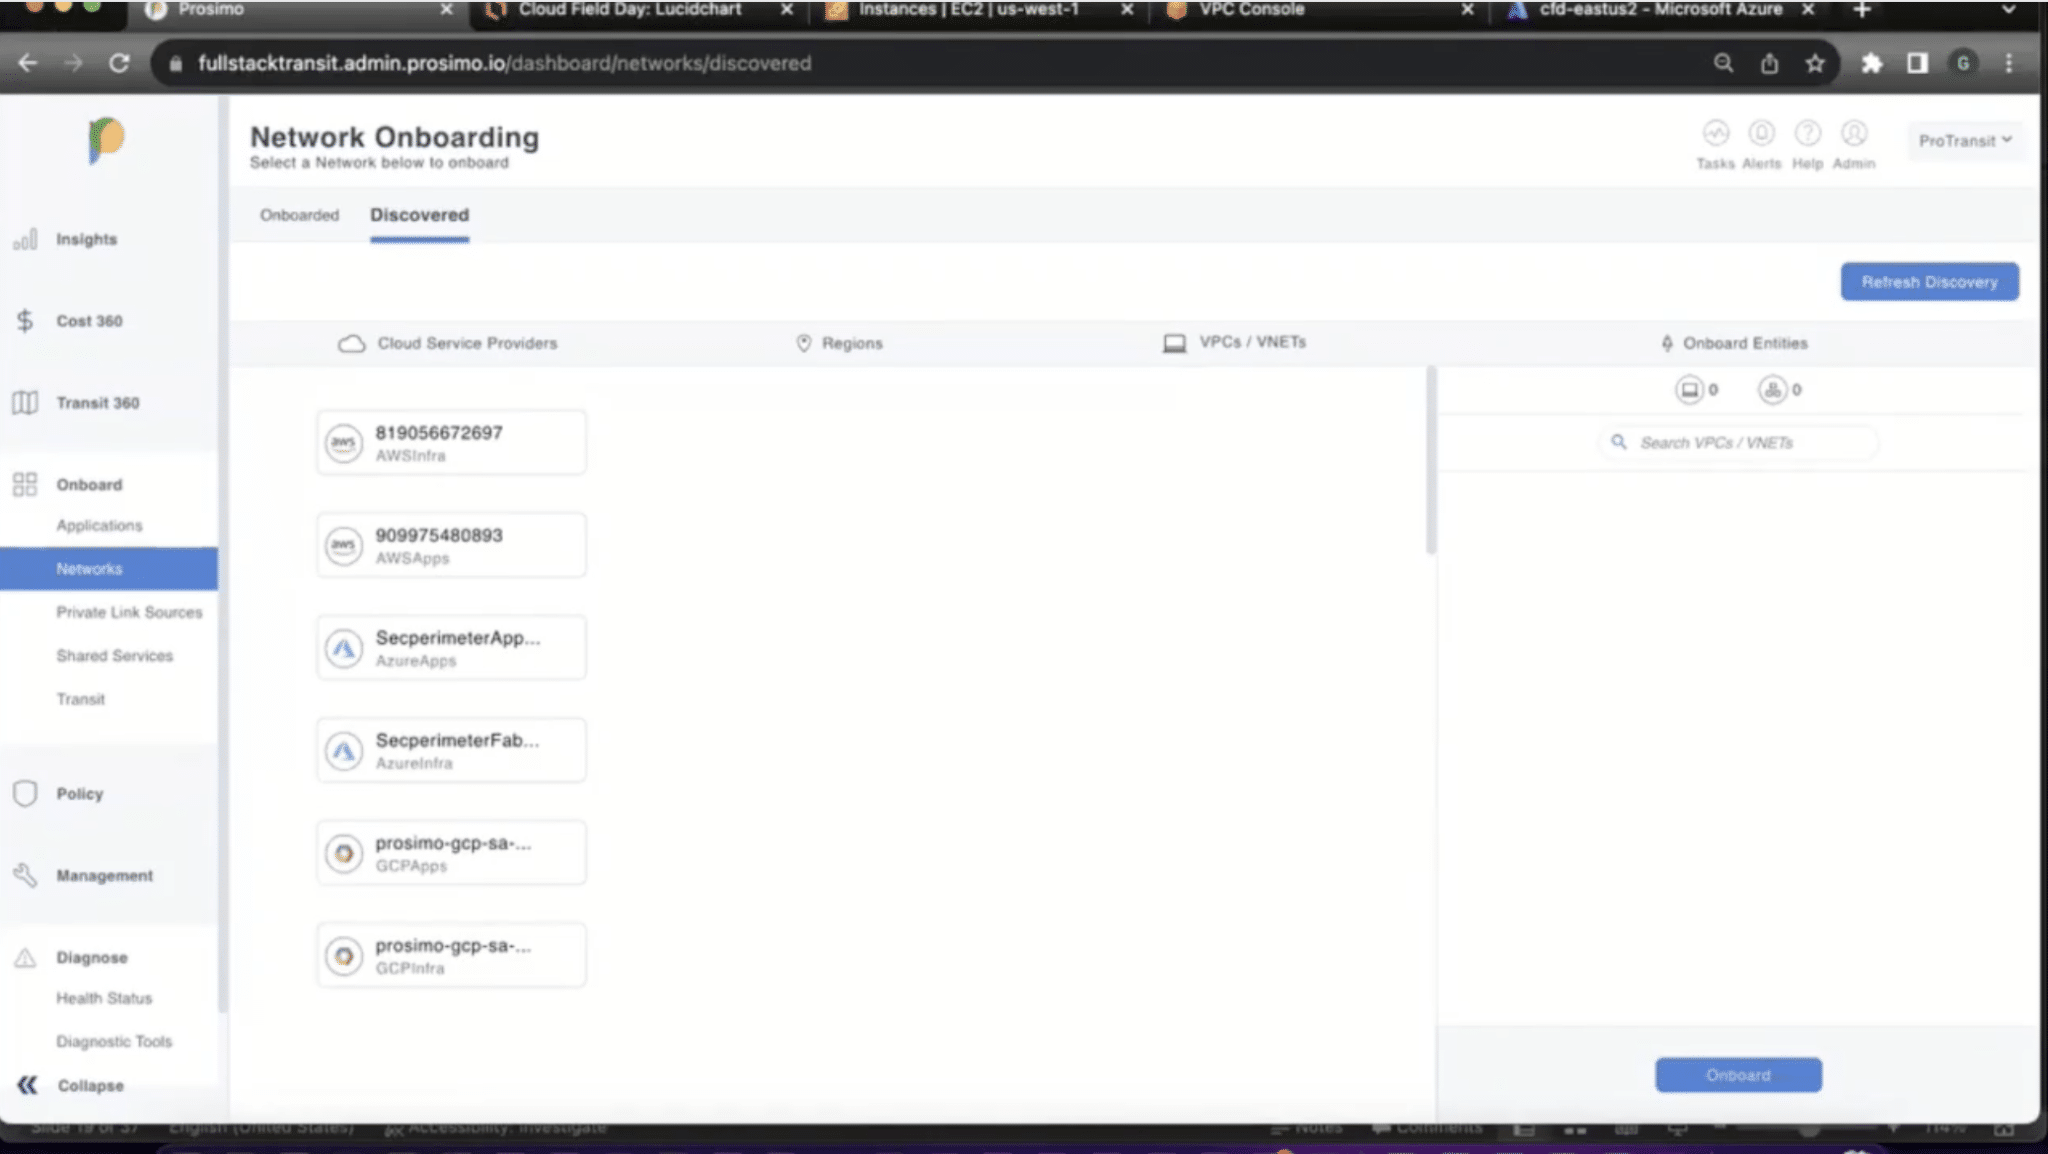Select Private Link Sources menu item

pos(129,612)
